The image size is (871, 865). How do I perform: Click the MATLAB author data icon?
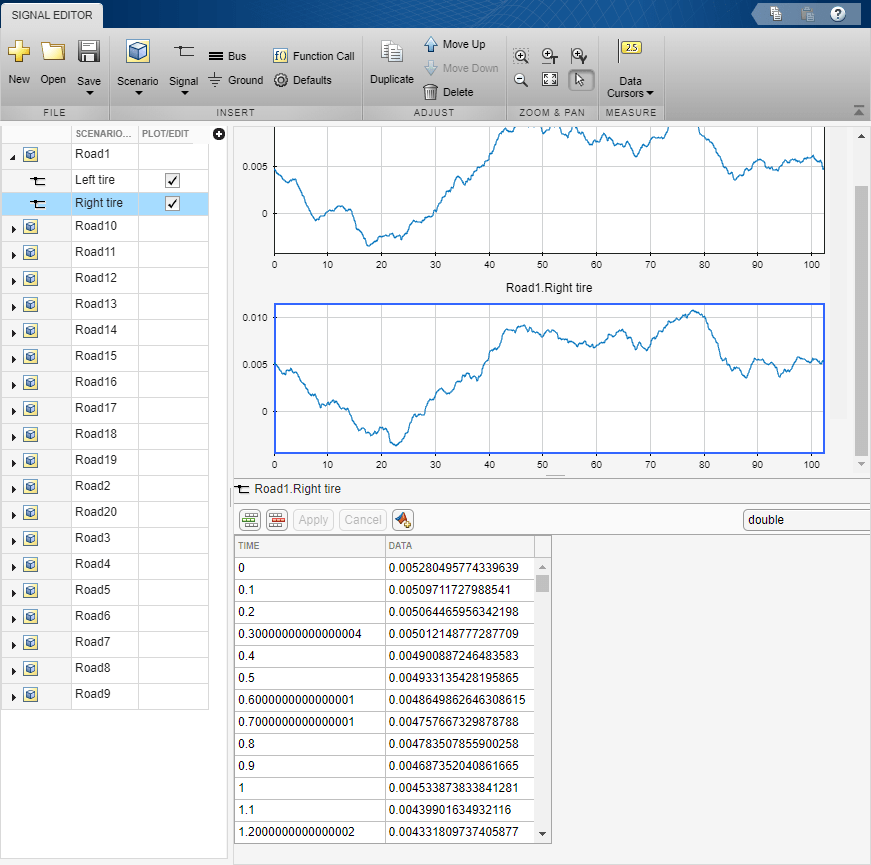click(402, 519)
